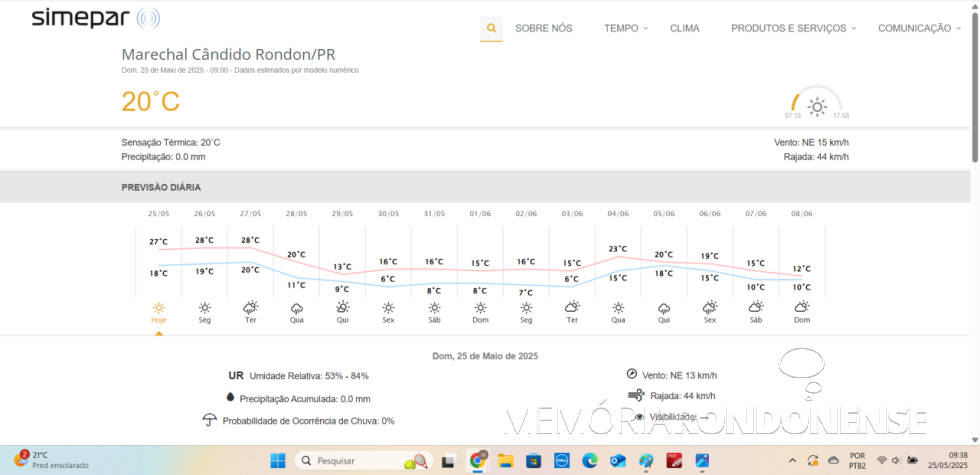Viewport: 980px width, 475px height.
Task: Select the 03/06 Ter partly cloudy icon
Action: tap(572, 308)
